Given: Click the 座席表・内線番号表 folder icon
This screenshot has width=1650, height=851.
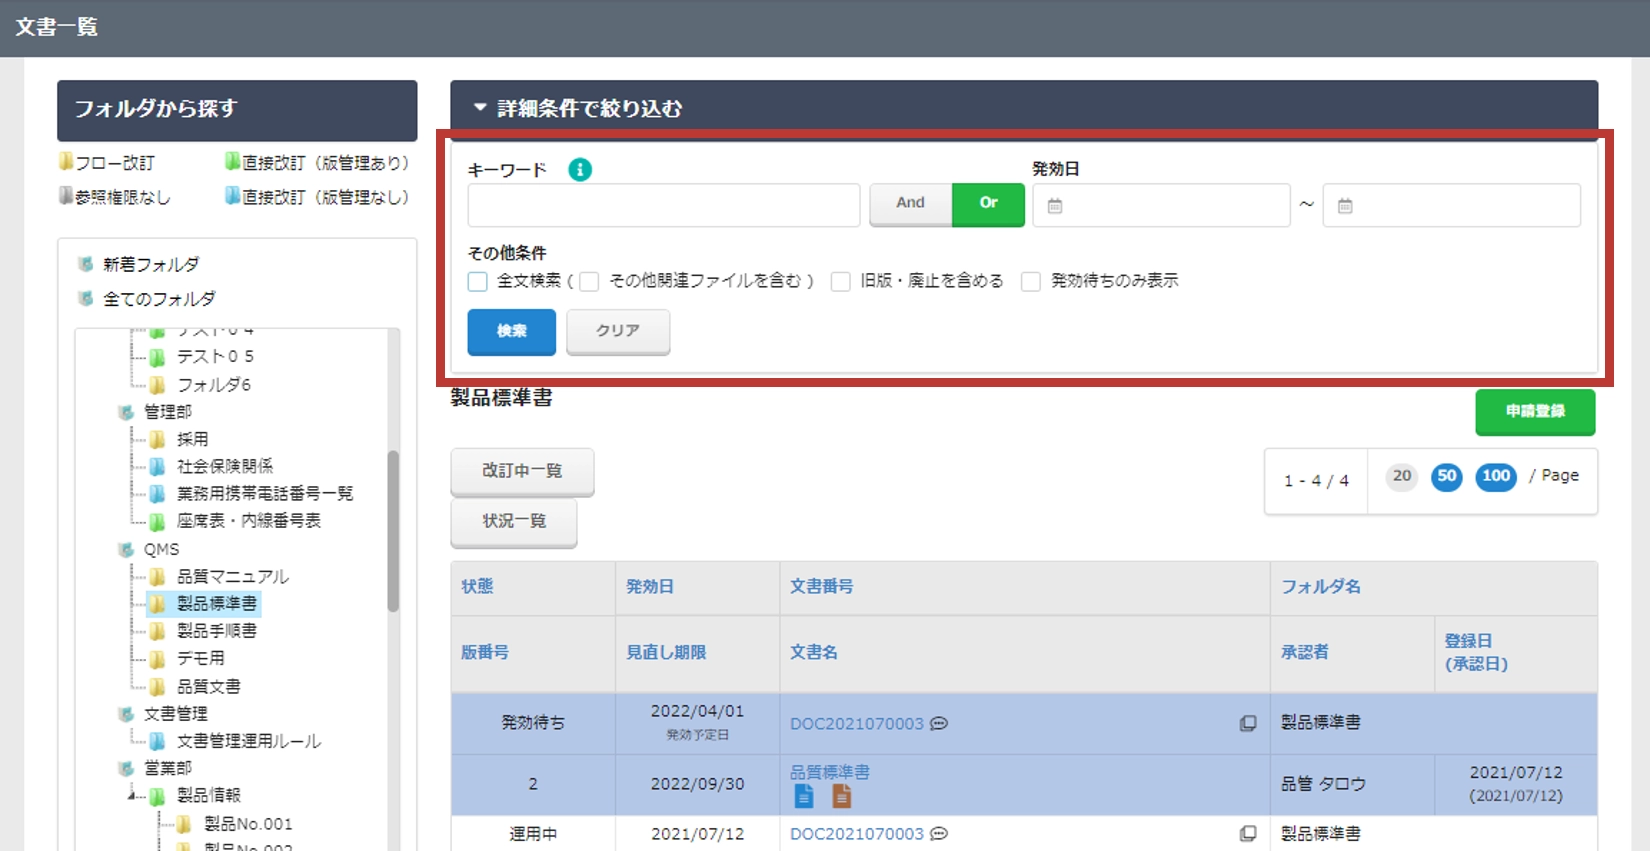Looking at the screenshot, I should tap(158, 521).
